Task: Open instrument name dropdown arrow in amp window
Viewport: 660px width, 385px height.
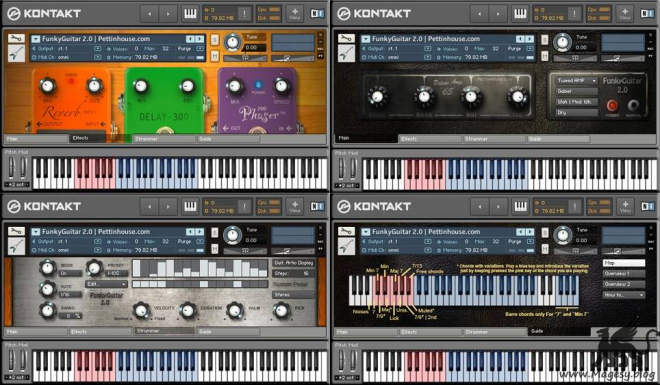Action: pos(365,39)
